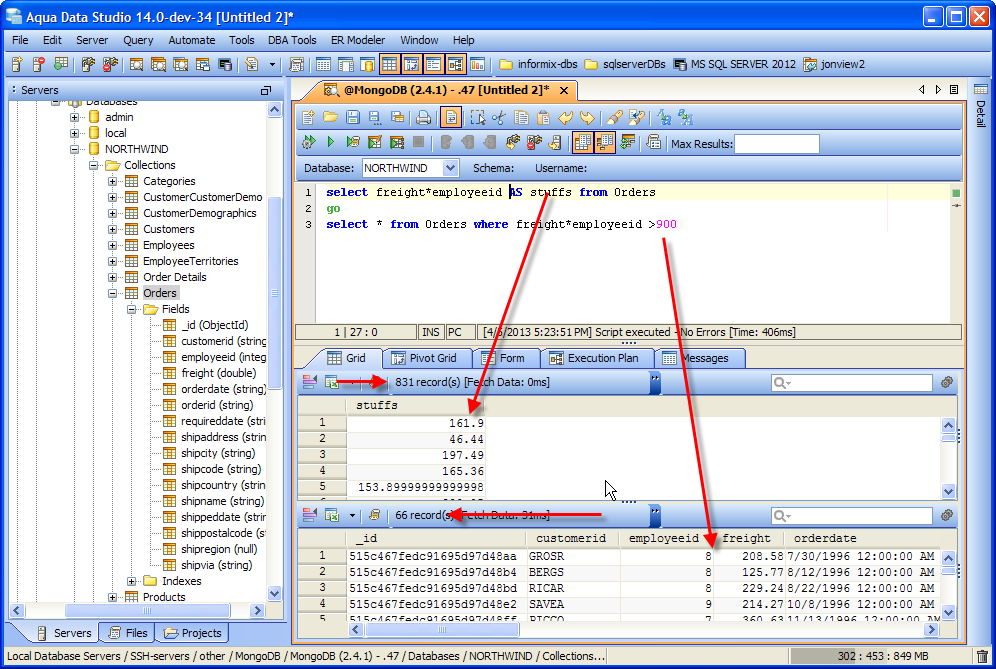
Task: Toggle the grid results view in main toolbar
Action: pyautogui.click(x=389, y=64)
